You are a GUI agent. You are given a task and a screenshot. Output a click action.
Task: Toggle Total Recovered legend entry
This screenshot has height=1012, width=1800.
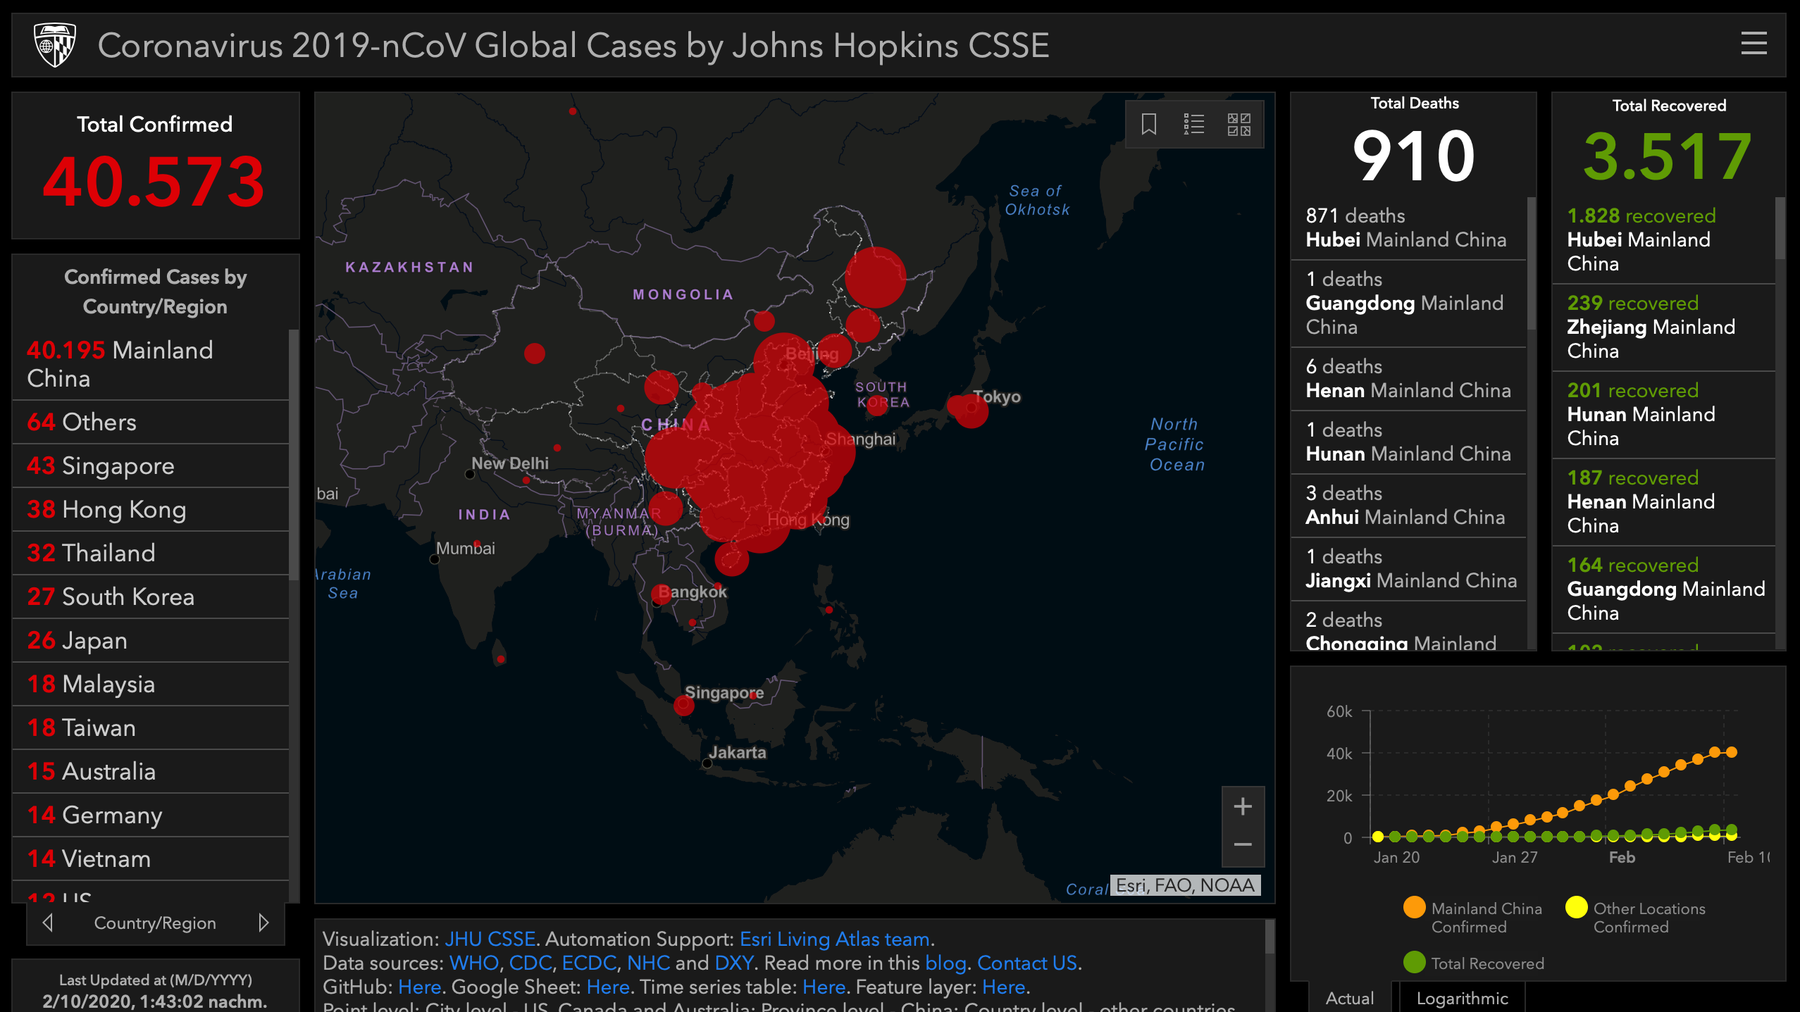[x=1474, y=962]
